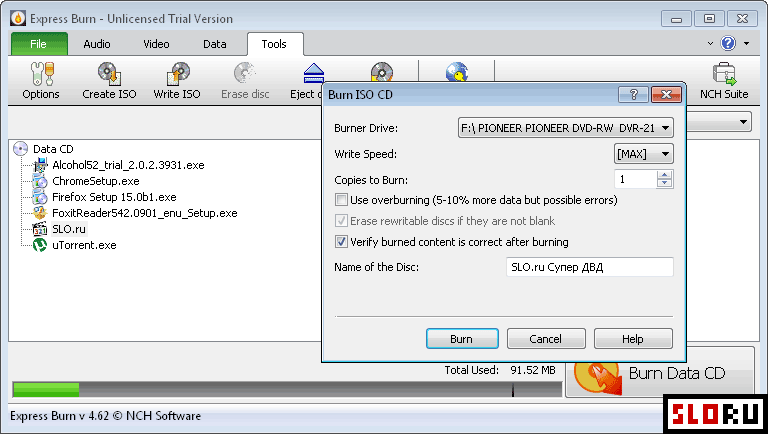Screen dimensions: 768x434
Task: Select FoxitReader542.0901_enu_Setup.exe entry
Action: click(145, 213)
